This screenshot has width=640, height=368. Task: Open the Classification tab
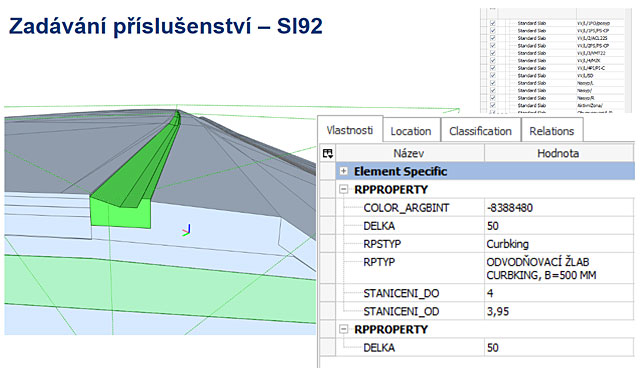coord(480,131)
